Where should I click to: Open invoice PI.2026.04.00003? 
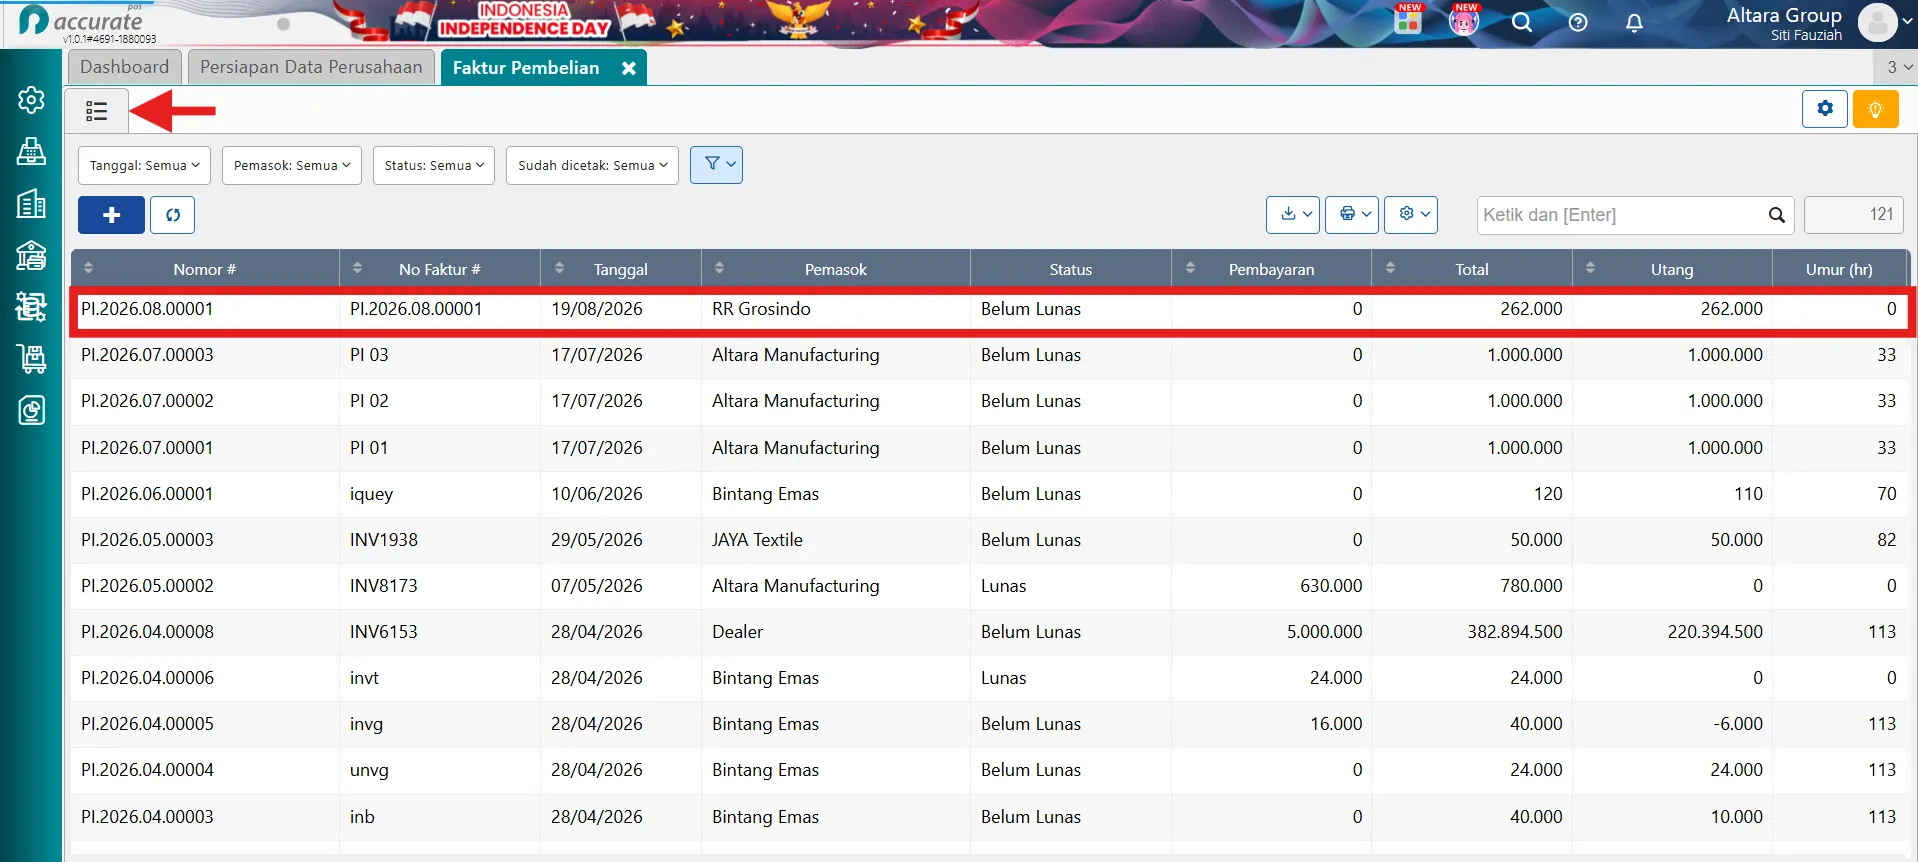[x=989, y=817]
